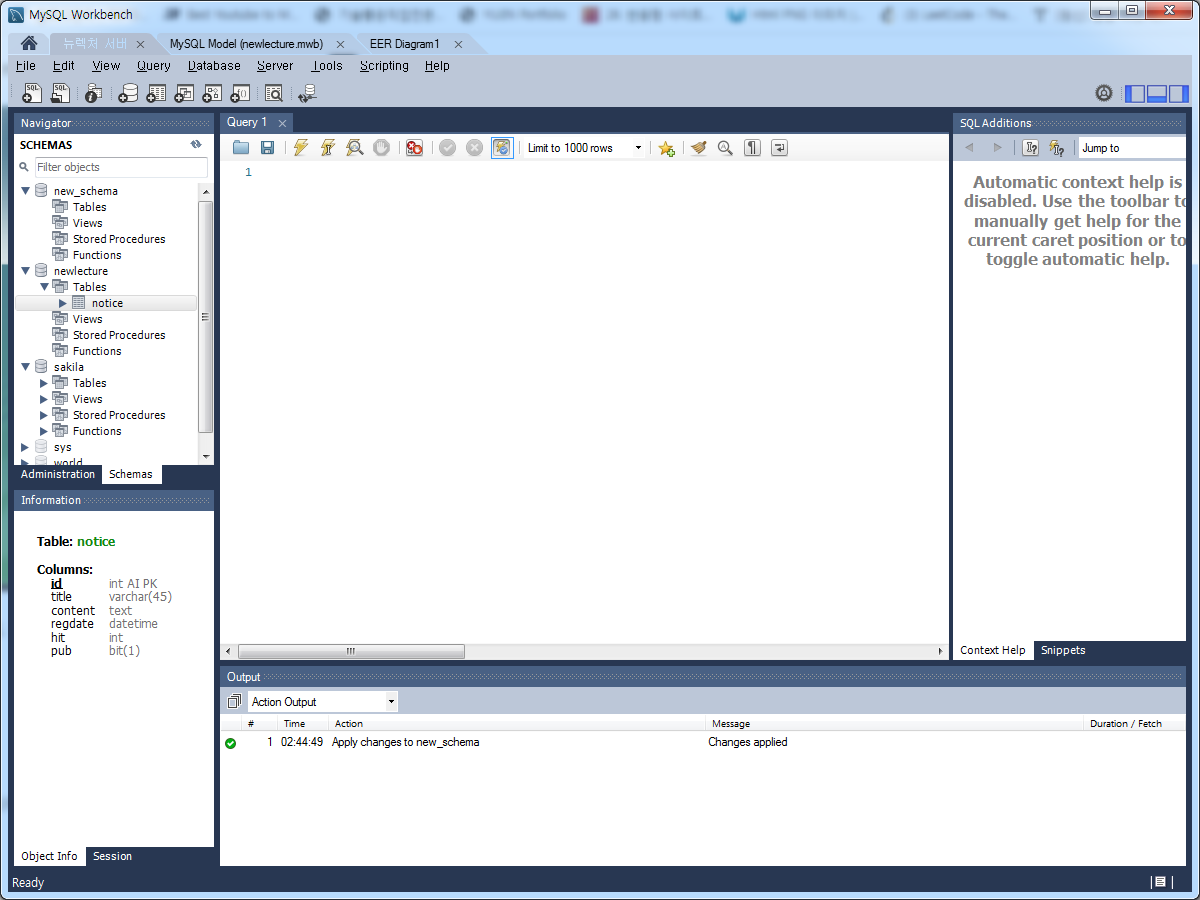Expand sakila Stored Procedures folder
Screen dimensions: 1200x900
pyautogui.click(x=43, y=415)
